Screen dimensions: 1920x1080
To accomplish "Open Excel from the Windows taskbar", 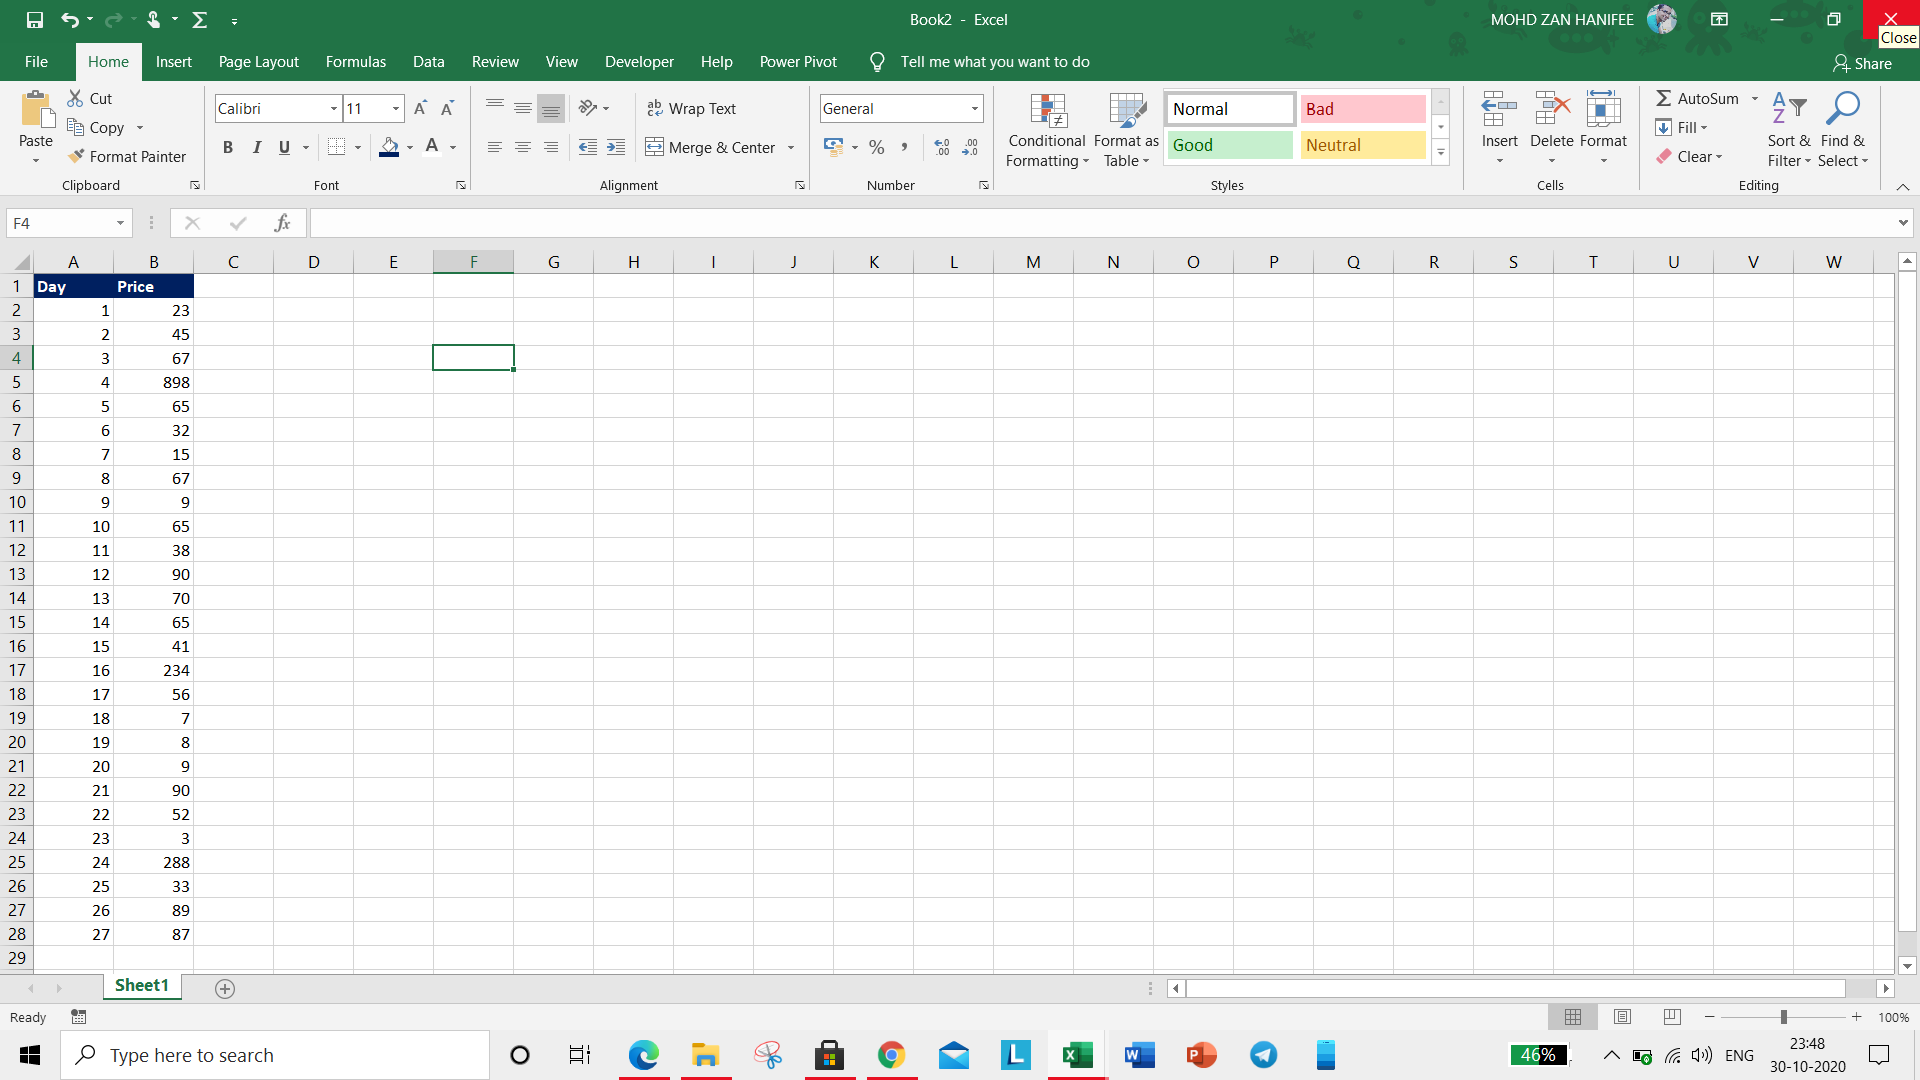I will point(1078,1055).
